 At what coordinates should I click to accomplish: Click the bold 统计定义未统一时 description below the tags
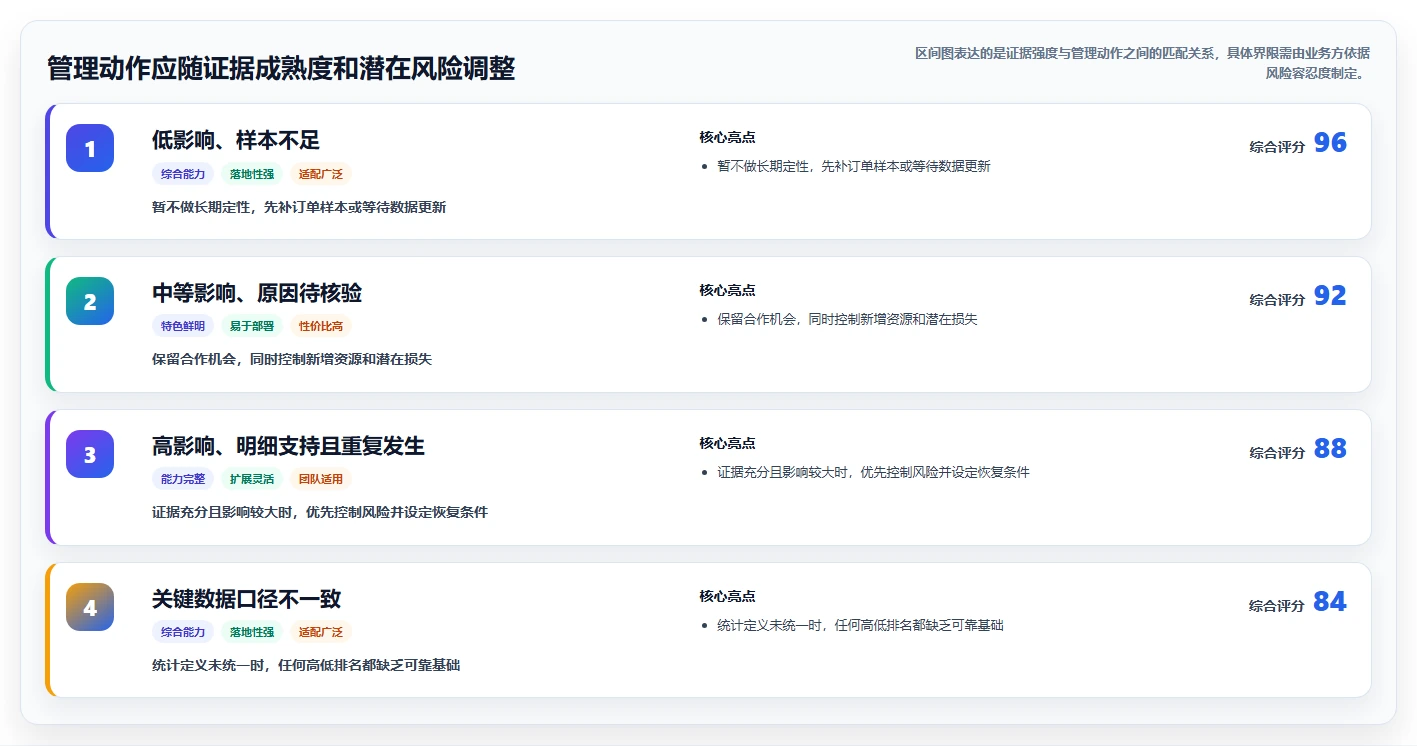306,665
